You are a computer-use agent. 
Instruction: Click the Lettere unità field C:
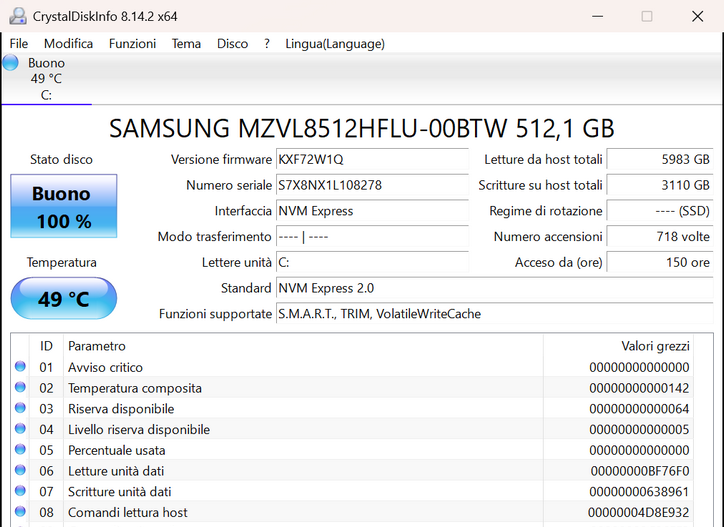pyautogui.click(x=372, y=263)
